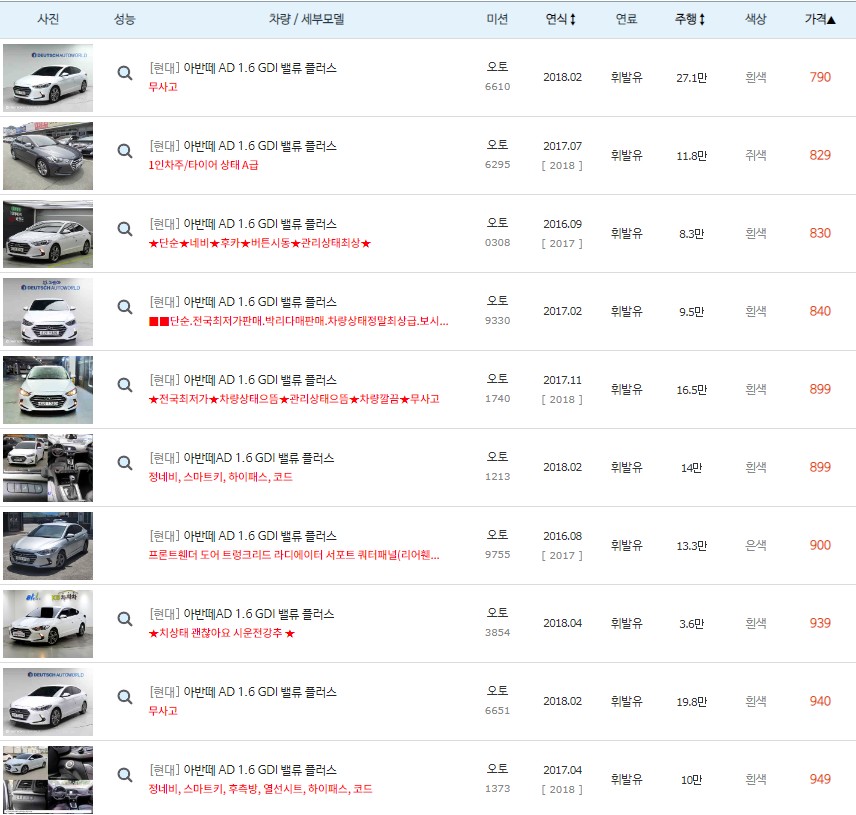
Task: Click 1인차주/타이어 상태 A급 description
Action: pyautogui.click(x=204, y=165)
